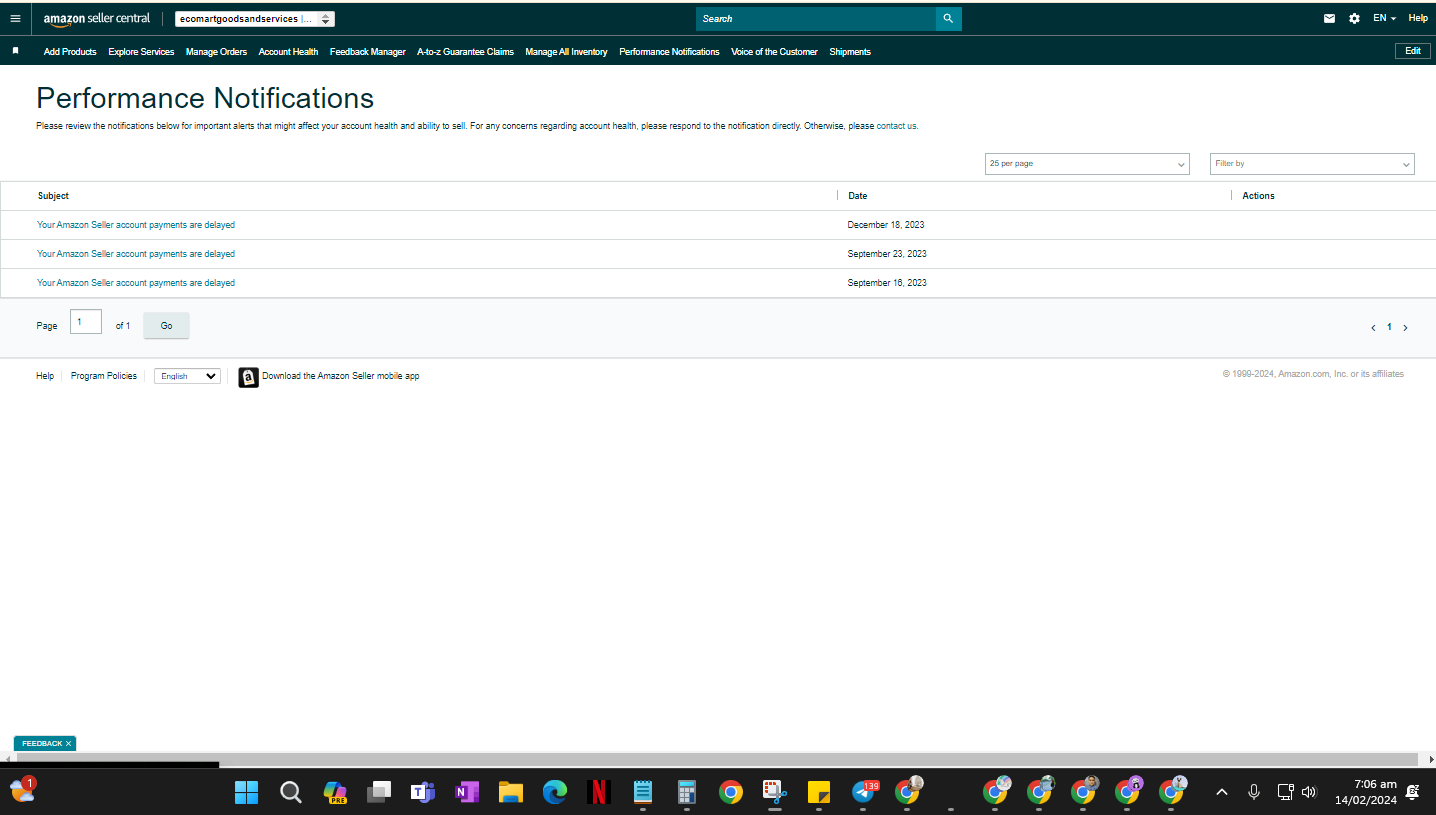Open Sticky Notes from the taskbar

coord(819,793)
